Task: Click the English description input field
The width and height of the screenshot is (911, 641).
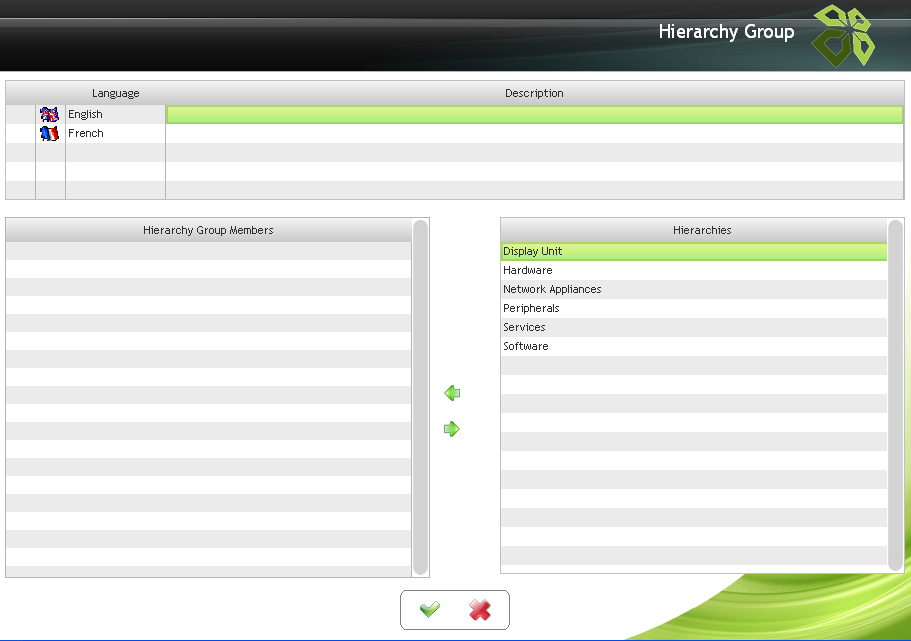Action: [x=534, y=114]
